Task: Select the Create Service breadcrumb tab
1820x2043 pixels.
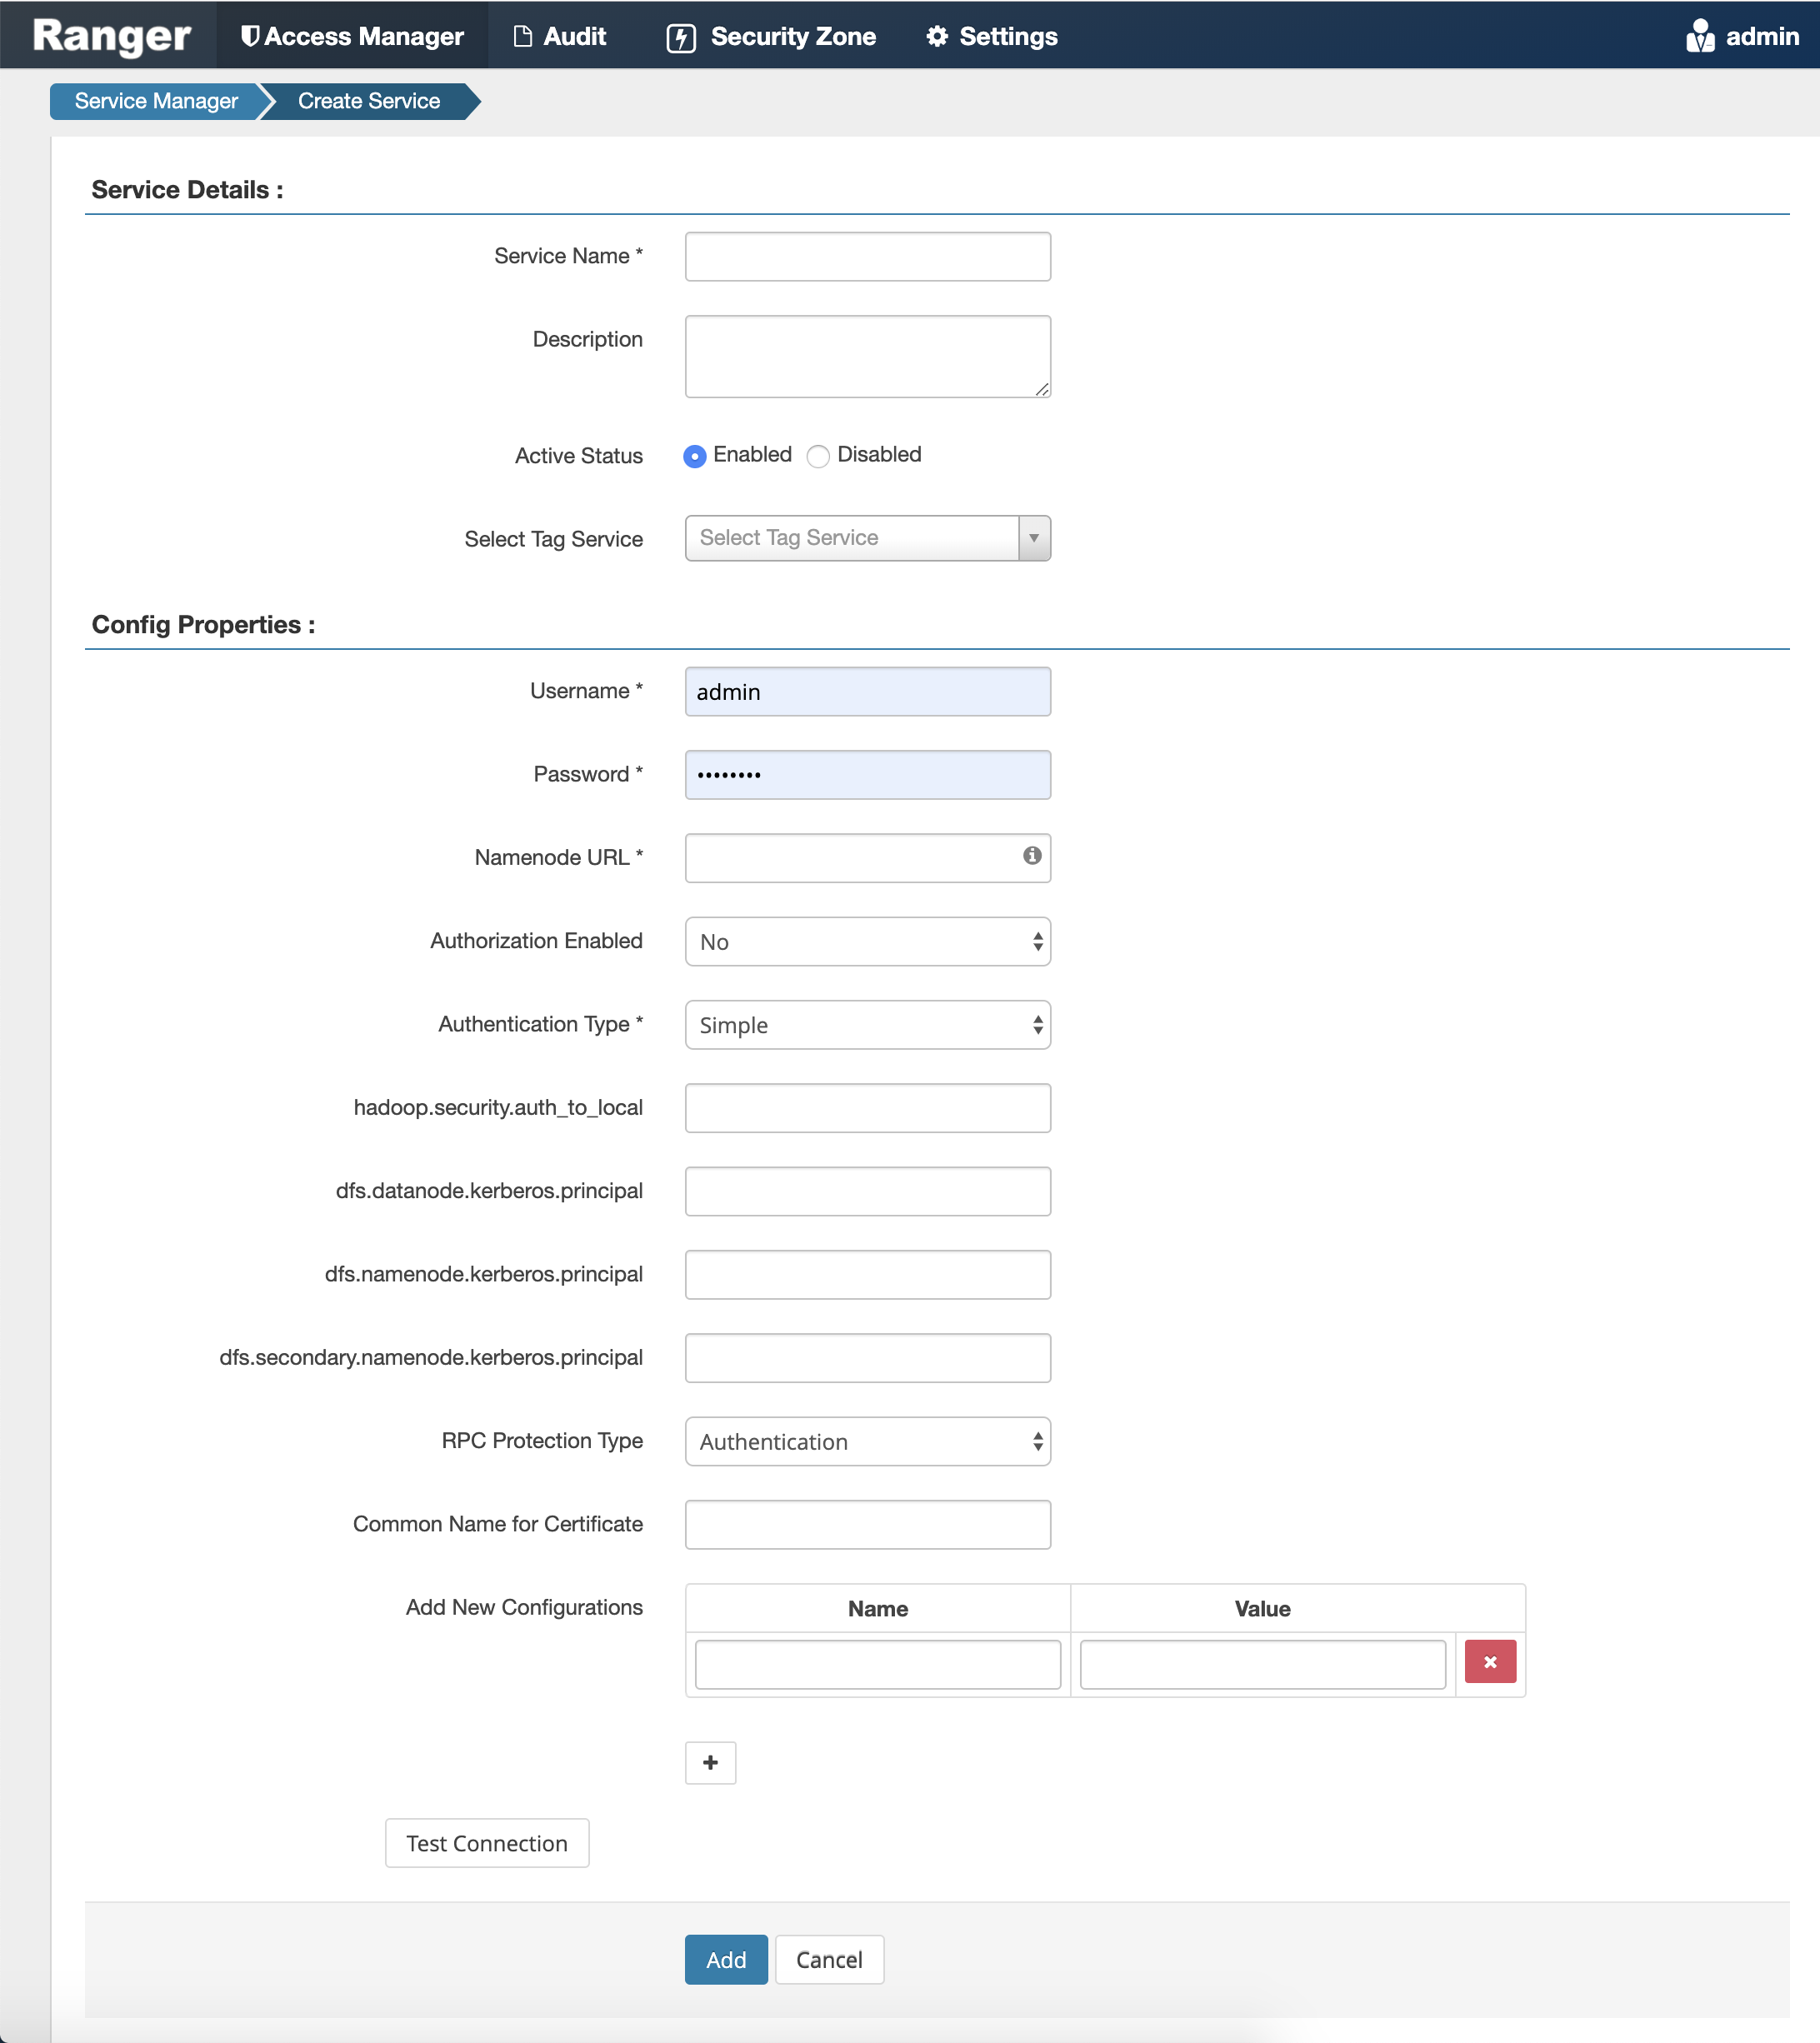Action: click(x=368, y=100)
